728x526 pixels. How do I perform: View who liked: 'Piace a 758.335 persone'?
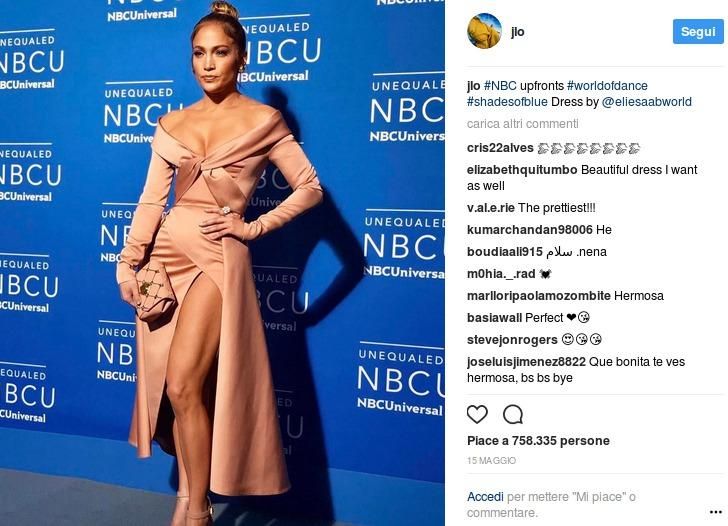[538, 441]
